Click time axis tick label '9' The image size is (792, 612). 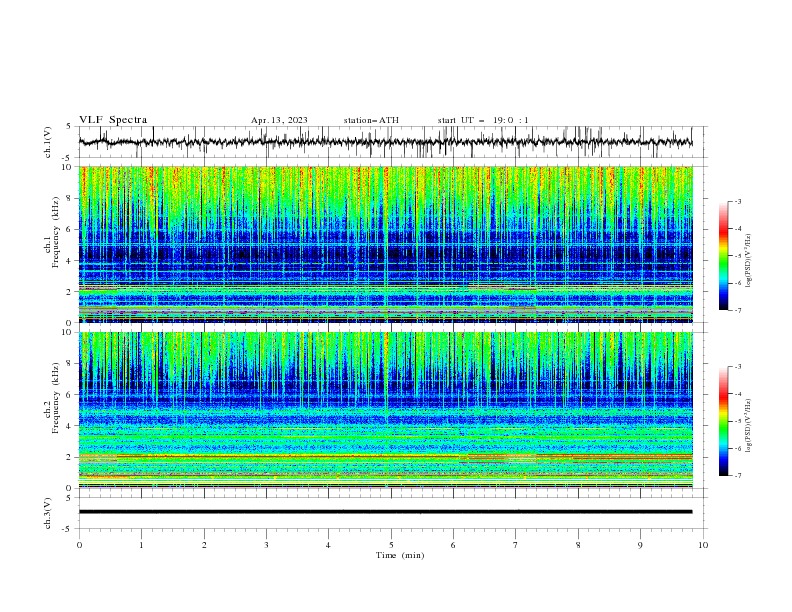[x=640, y=545]
